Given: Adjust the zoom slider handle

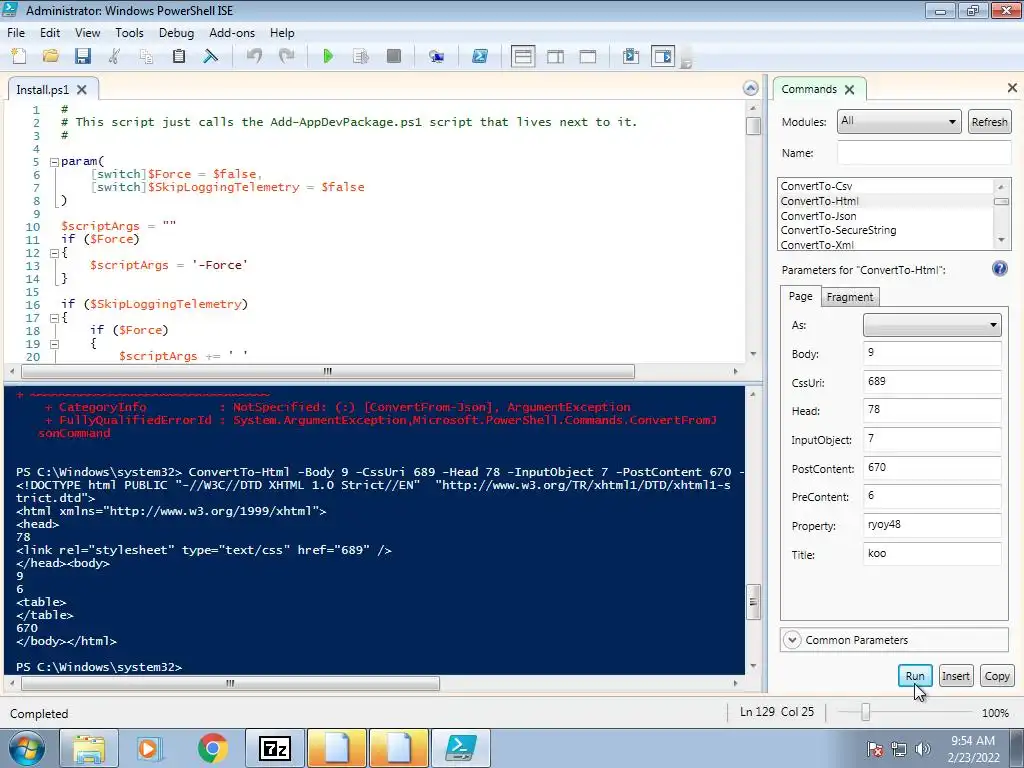Looking at the screenshot, I should click(x=865, y=712).
